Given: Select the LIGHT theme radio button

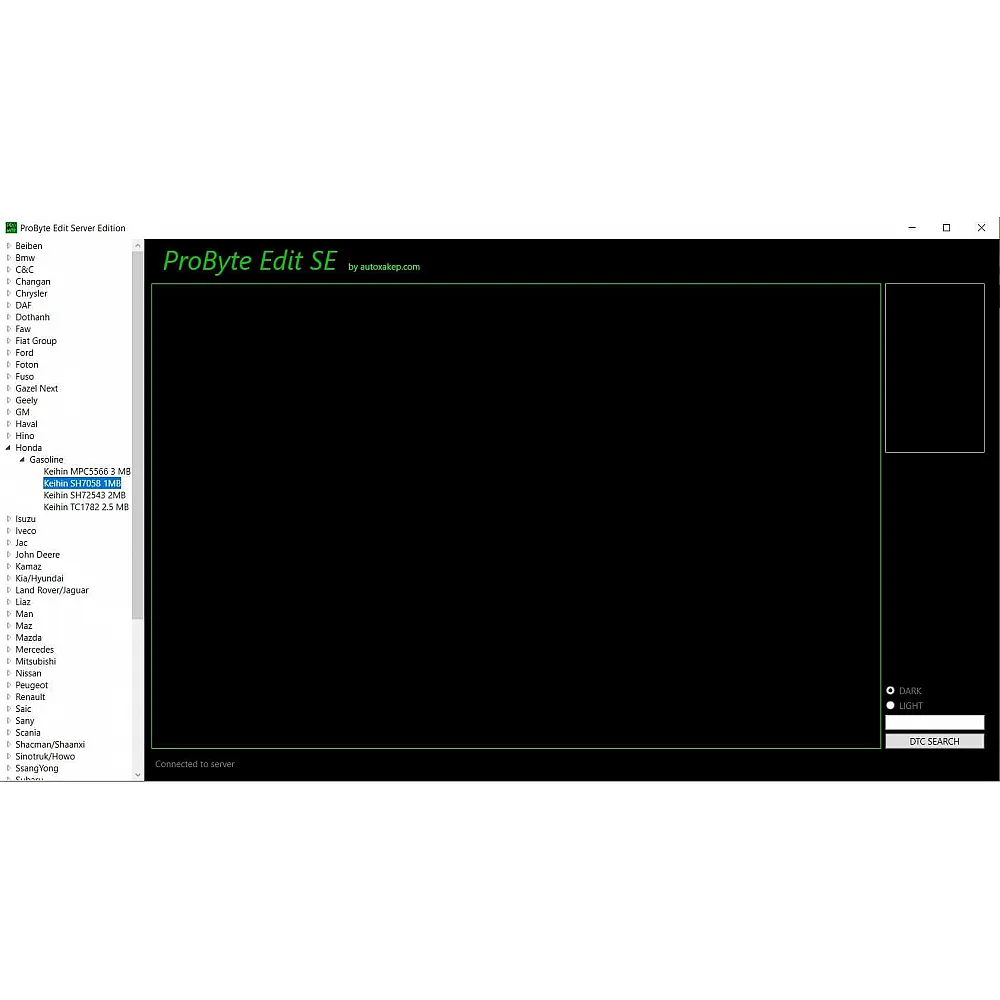Looking at the screenshot, I should pyautogui.click(x=890, y=706).
